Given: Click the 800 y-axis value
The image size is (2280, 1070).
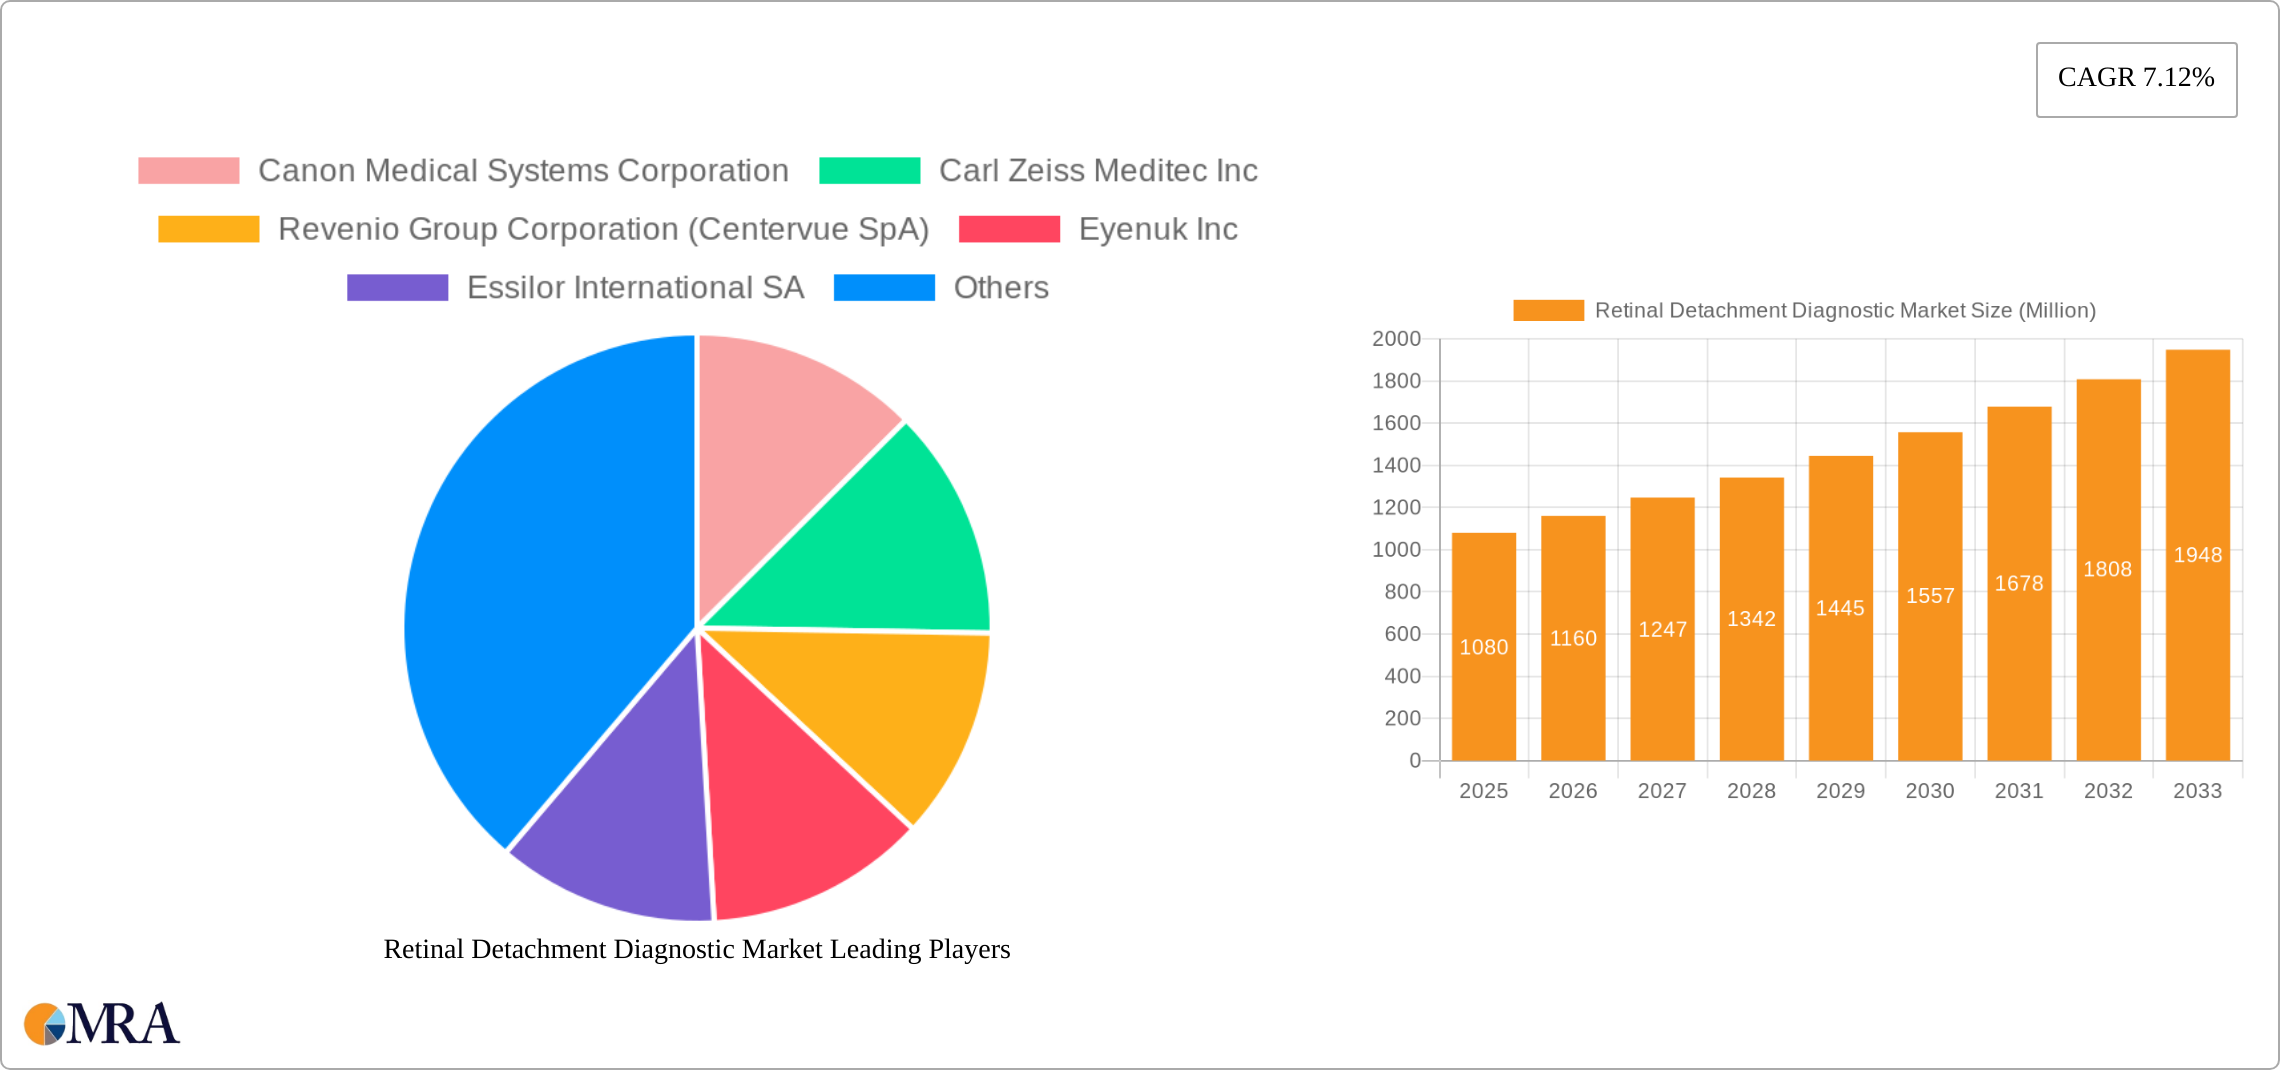Looking at the screenshot, I should point(1403,592).
